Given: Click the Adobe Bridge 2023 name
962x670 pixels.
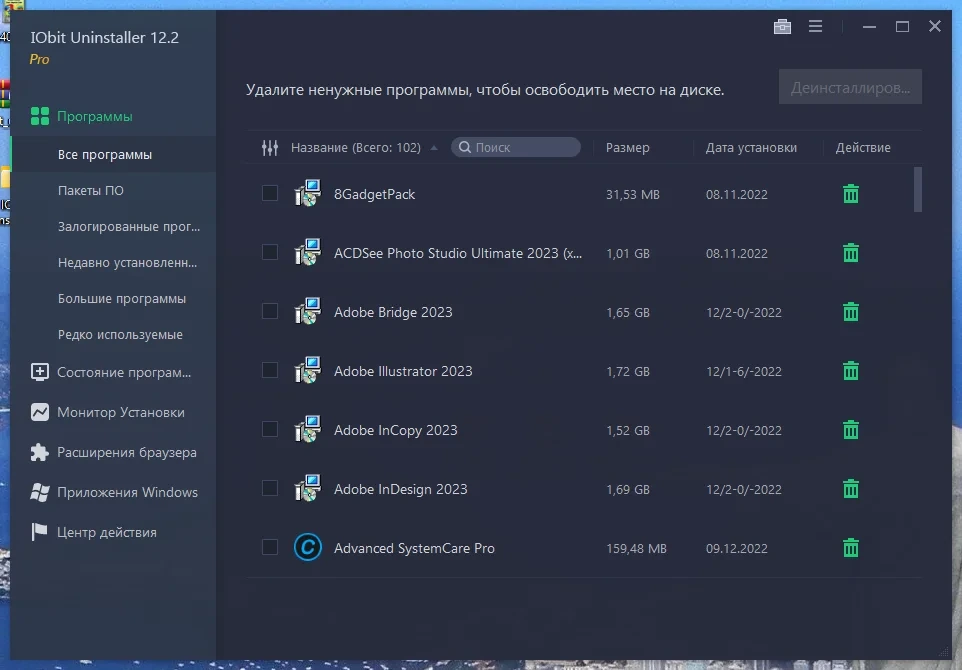Looking at the screenshot, I should pos(393,312).
